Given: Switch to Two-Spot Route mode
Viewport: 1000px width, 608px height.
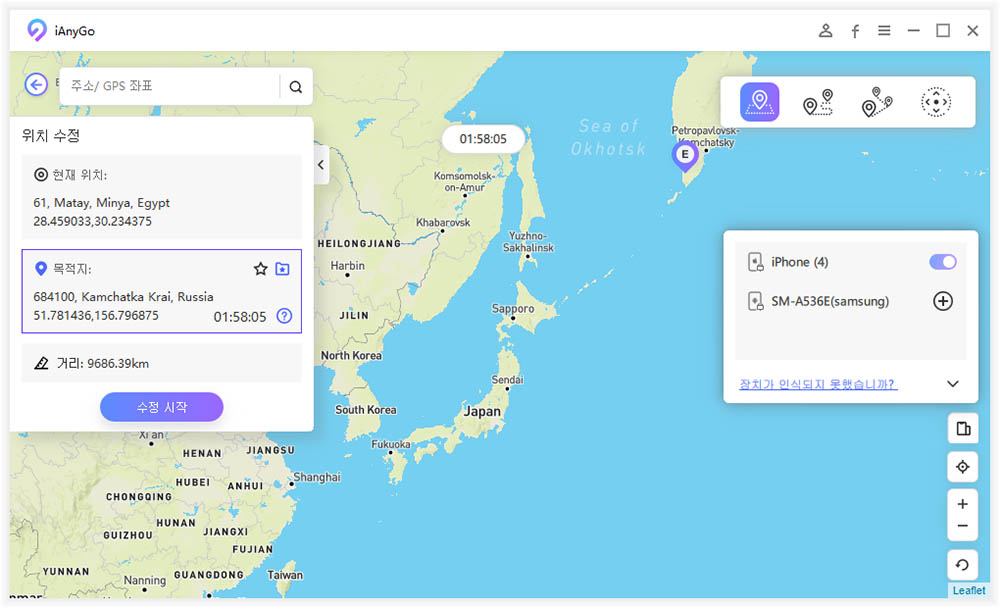Looking at the screenshot, I should (x=818, y=101).
